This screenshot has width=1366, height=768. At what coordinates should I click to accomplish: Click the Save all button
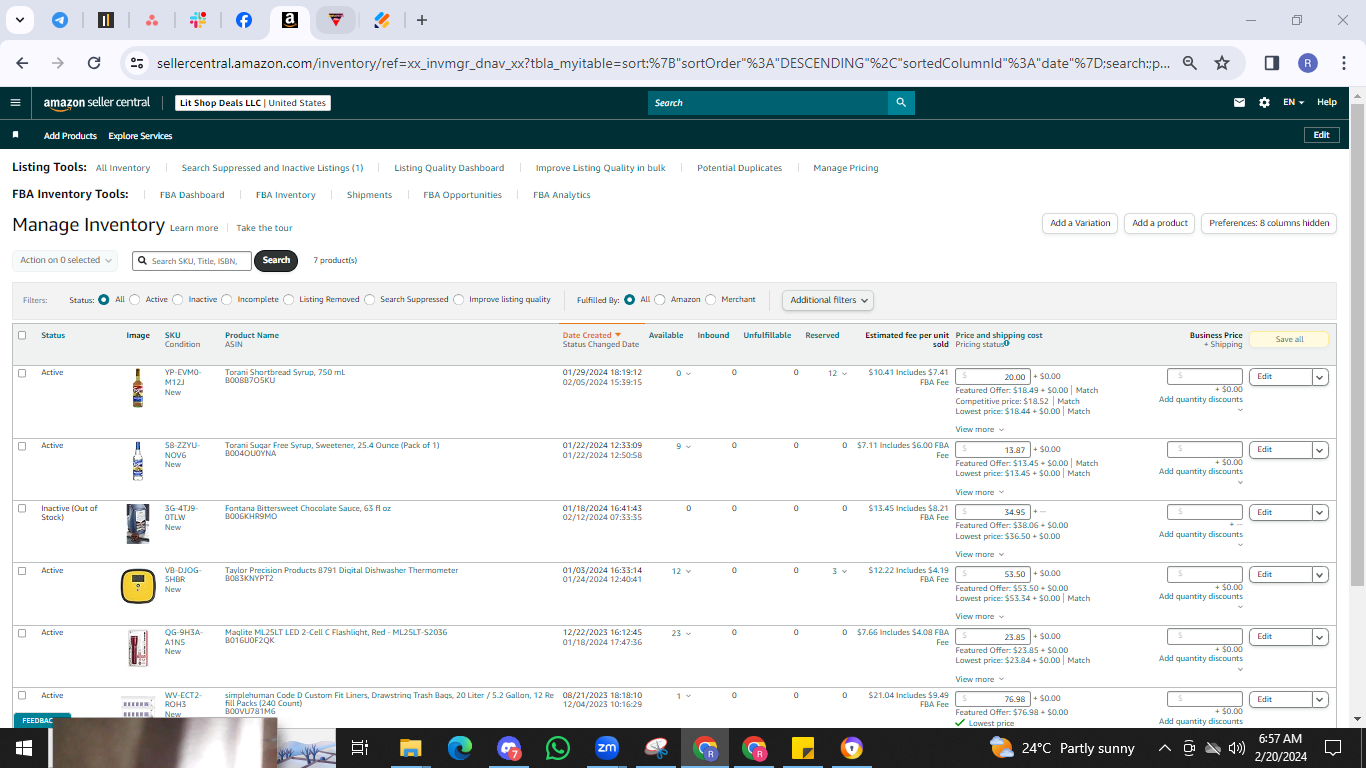(x=1289, y=339)
